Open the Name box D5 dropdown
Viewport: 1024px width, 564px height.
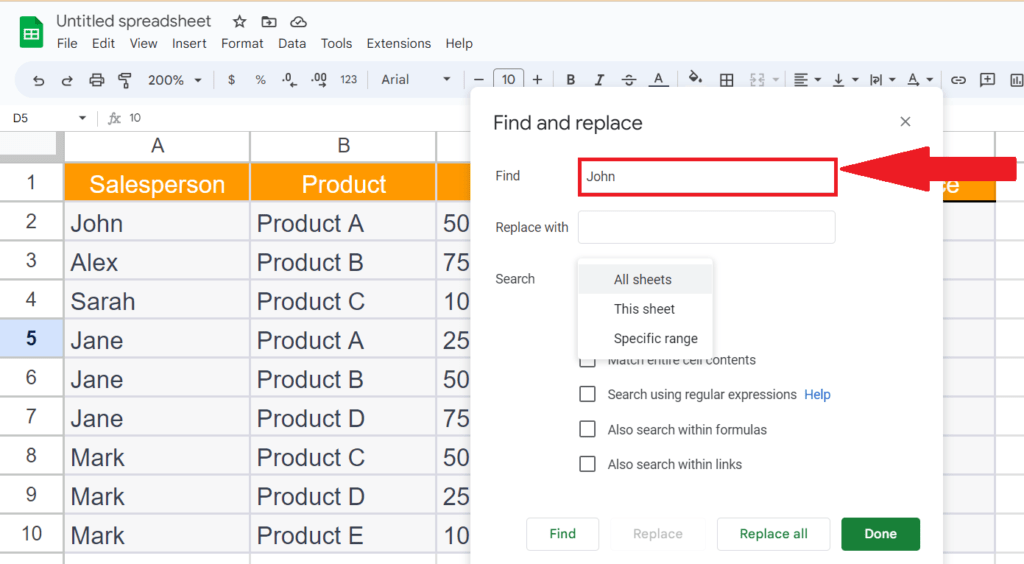click(x=82, y=118)
